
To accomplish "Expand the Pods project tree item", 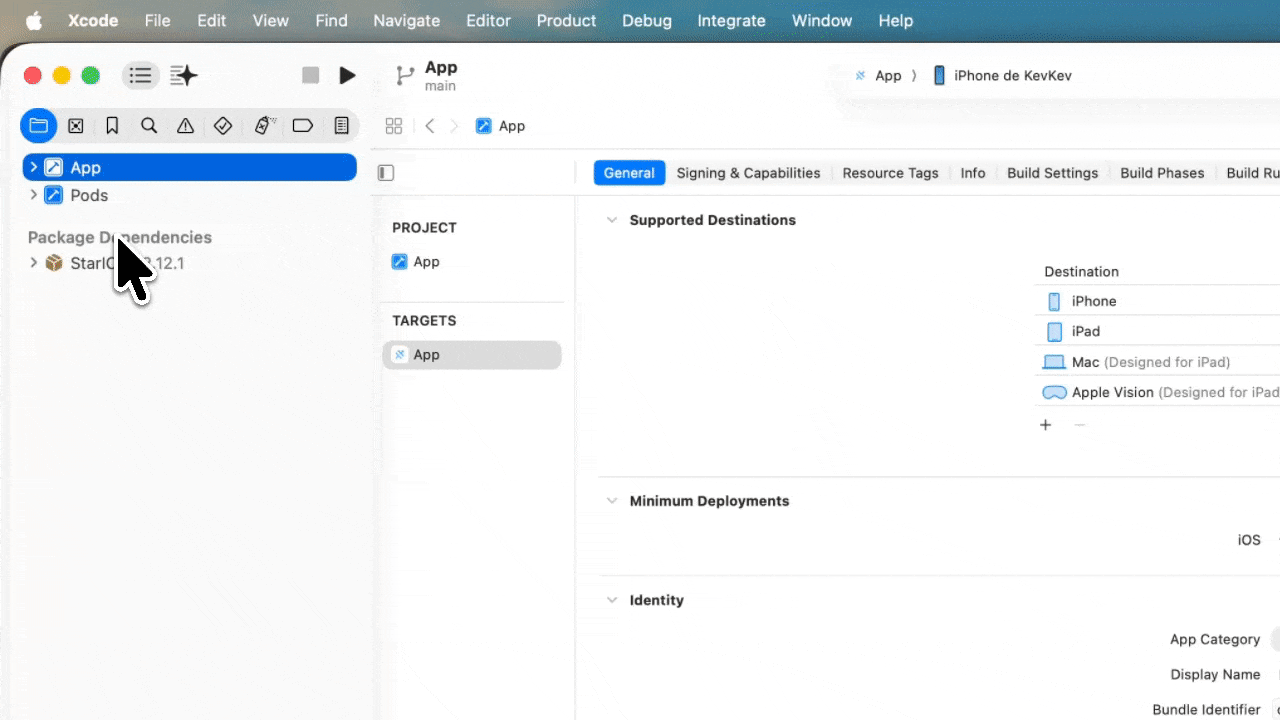I will click(33, 195).
